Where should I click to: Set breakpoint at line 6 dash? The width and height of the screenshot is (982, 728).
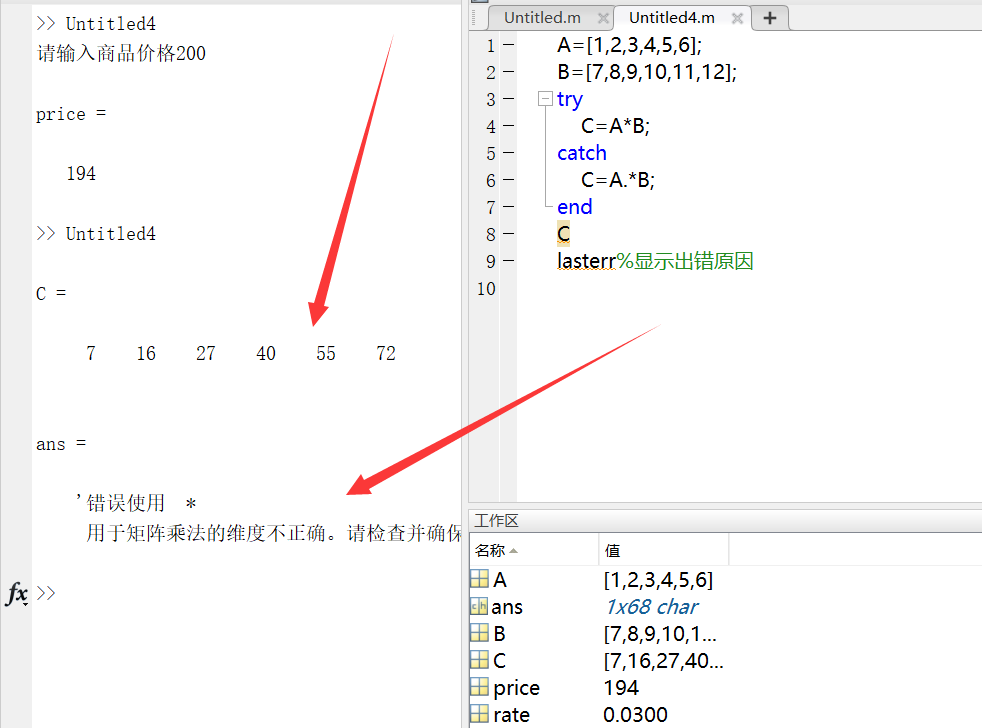pos(509,180)
